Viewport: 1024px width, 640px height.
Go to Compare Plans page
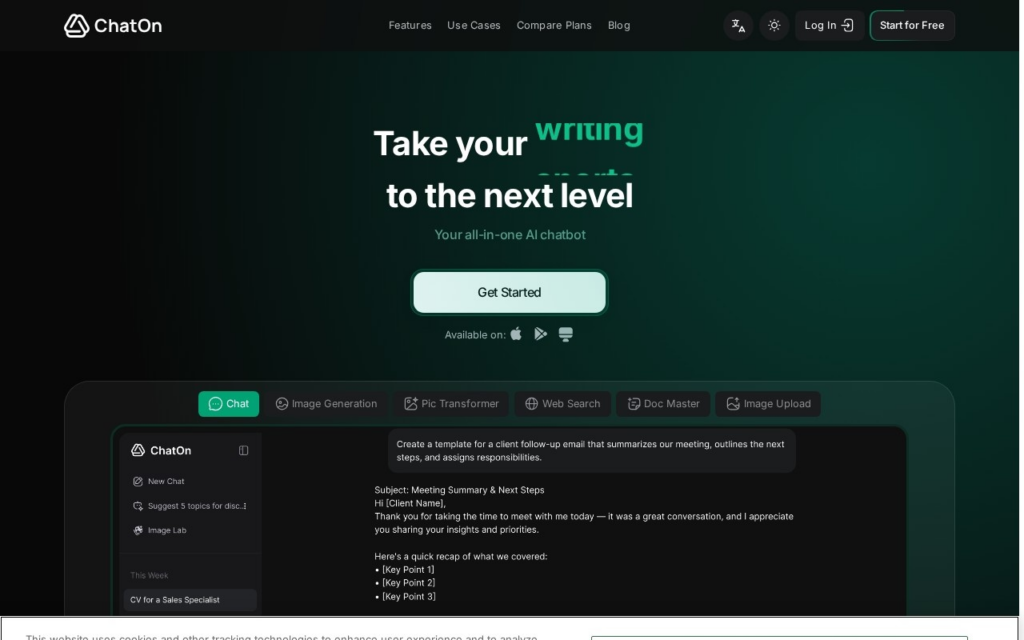pos(554,25)
